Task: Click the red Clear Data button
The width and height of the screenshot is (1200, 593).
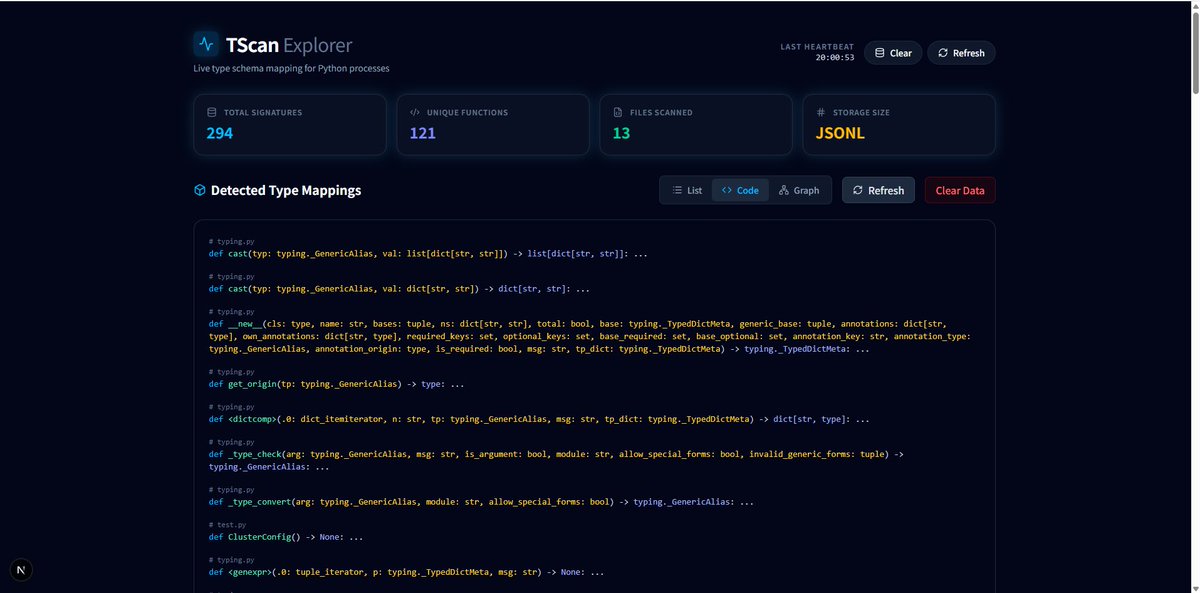Action: click(x=960, y=190)
